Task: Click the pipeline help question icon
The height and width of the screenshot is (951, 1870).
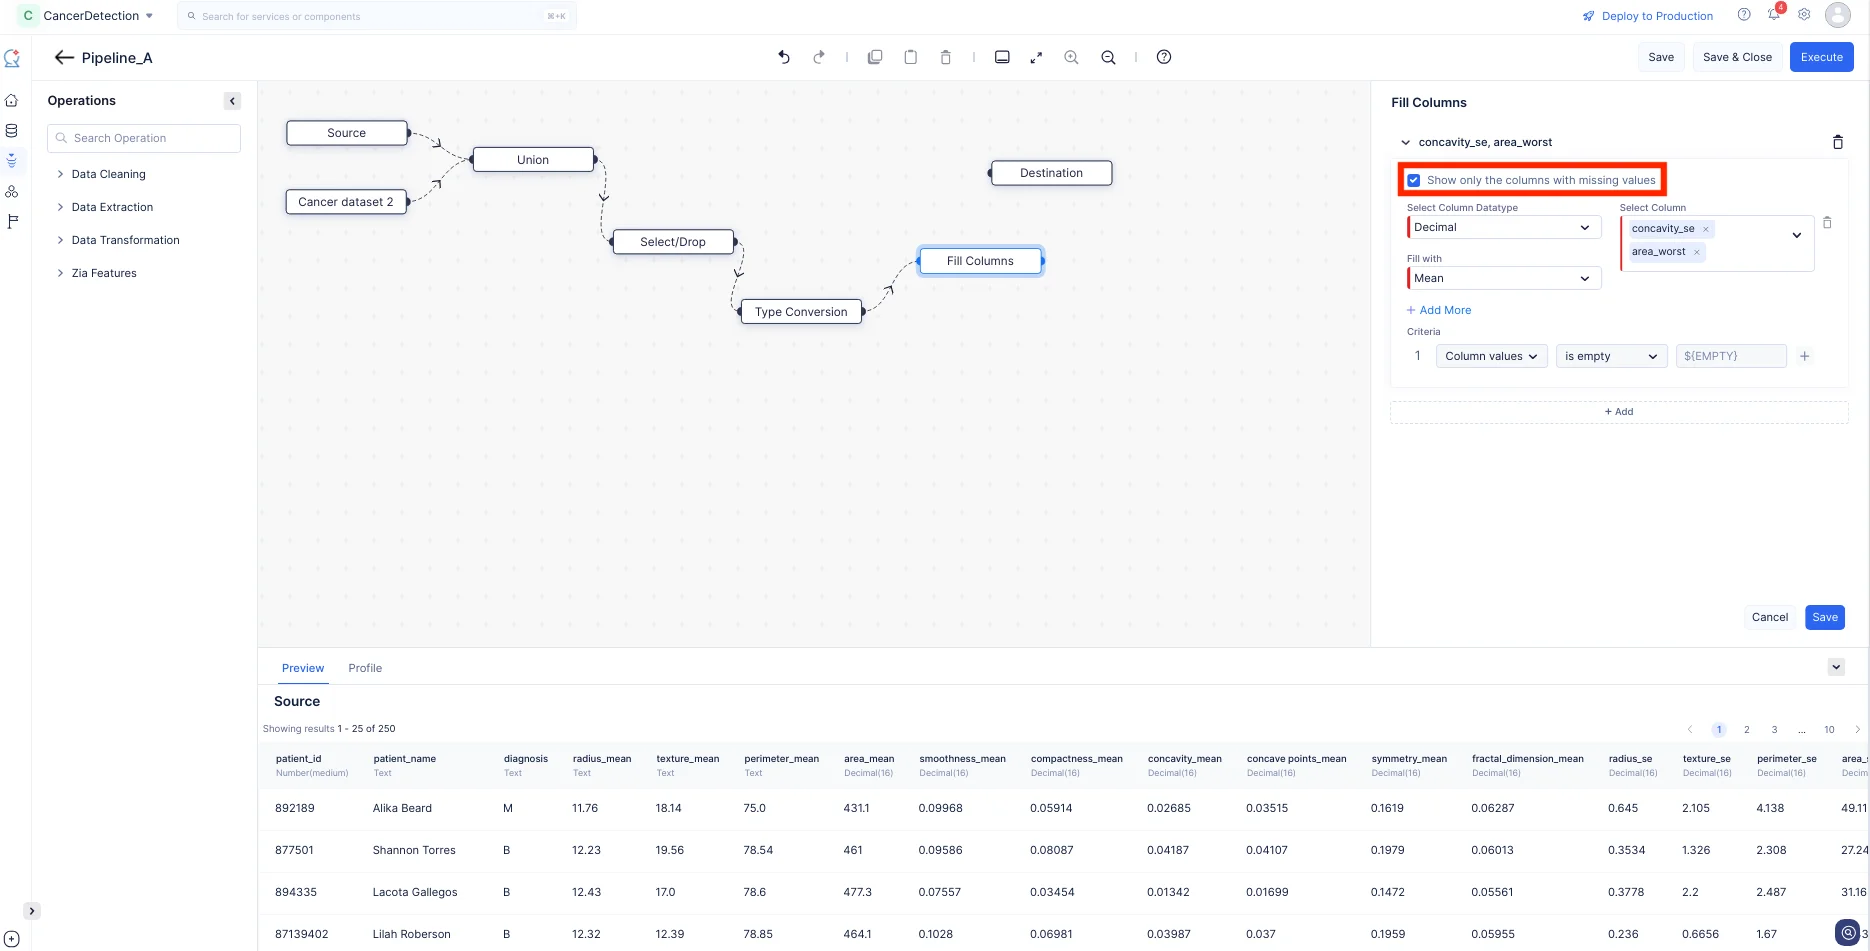Action: (1164, 57)
